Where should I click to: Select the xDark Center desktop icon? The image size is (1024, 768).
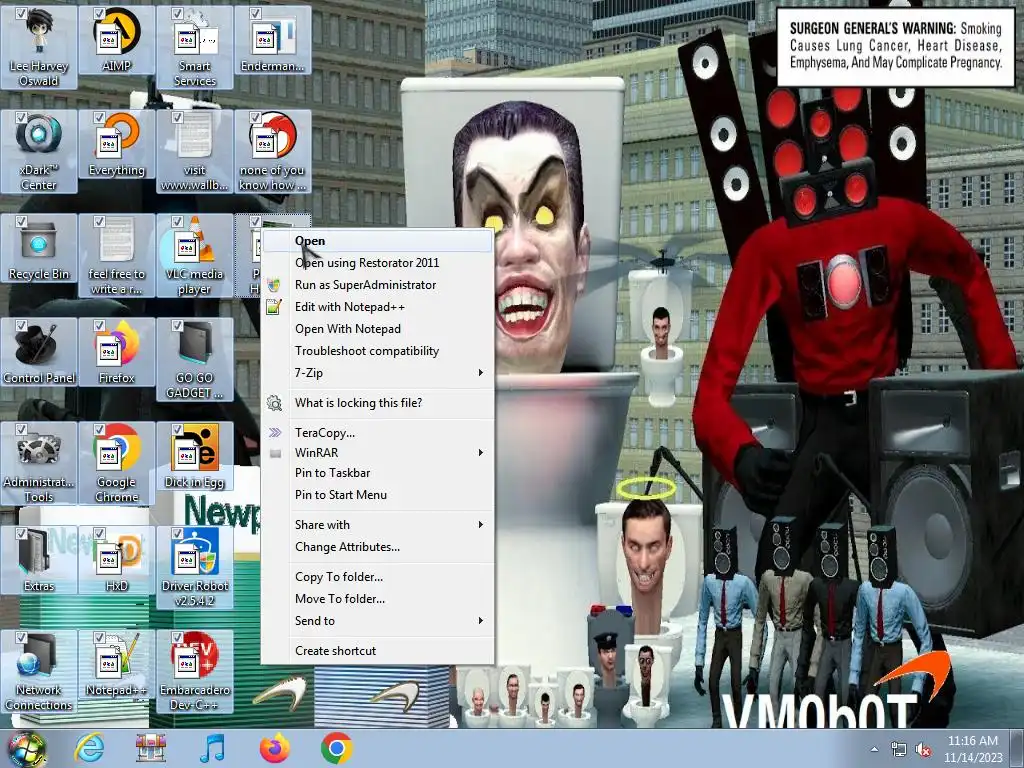pyautogui.click(x=39, y=151)
